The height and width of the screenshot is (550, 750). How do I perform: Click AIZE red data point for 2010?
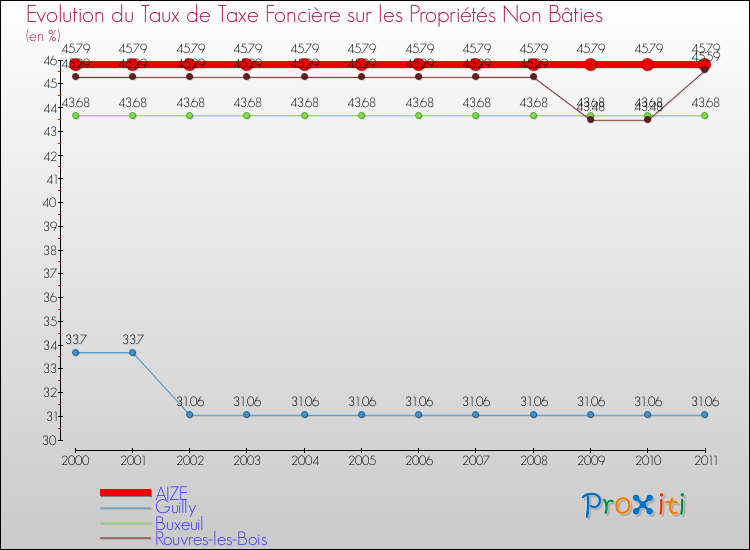tap(648, 64)
